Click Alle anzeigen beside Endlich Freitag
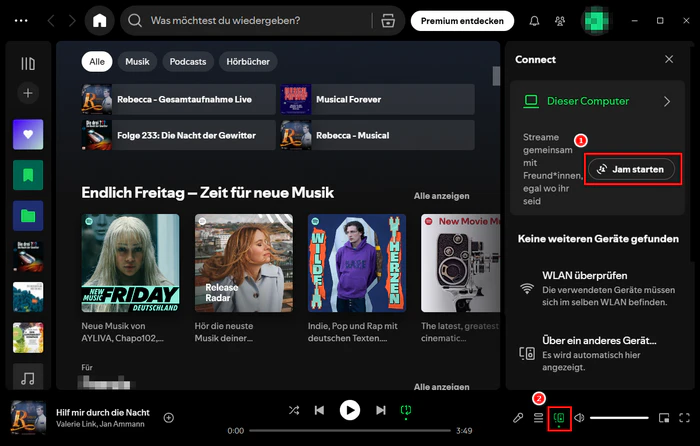This screenshot has height=446, width=700. click(x=442, y=196)
